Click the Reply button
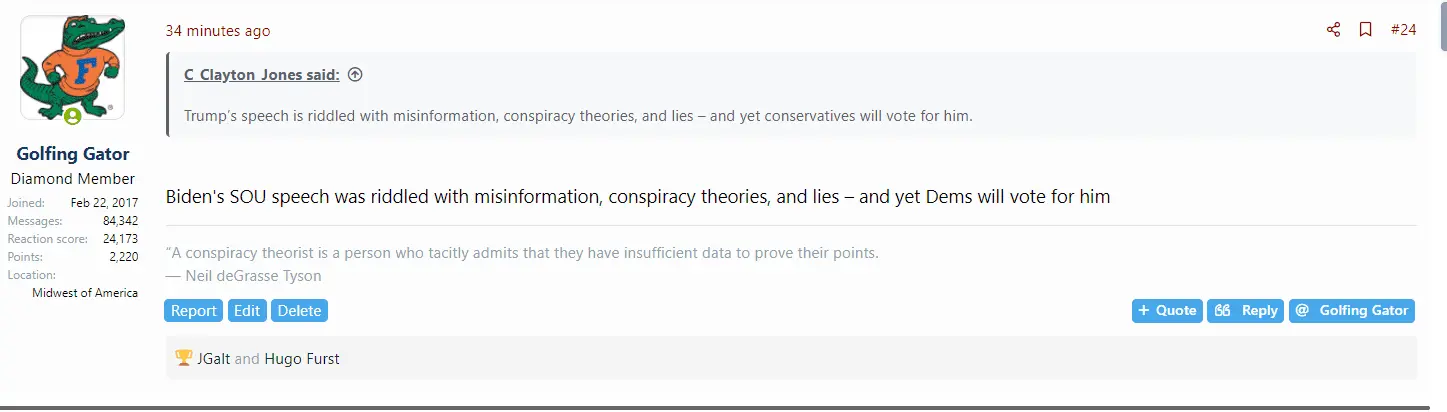This screenshot has width=1447, height=412. coord(1246,311)
